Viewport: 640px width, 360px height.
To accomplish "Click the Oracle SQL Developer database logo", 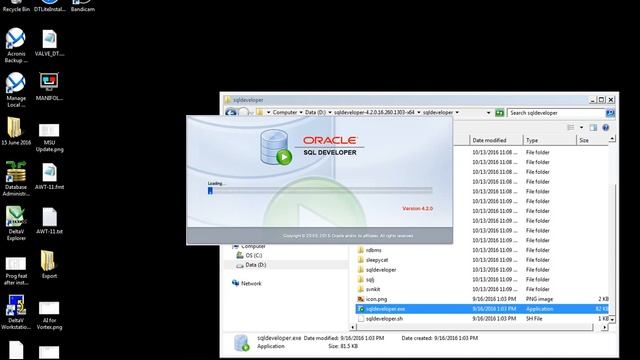I will [276, 147].
